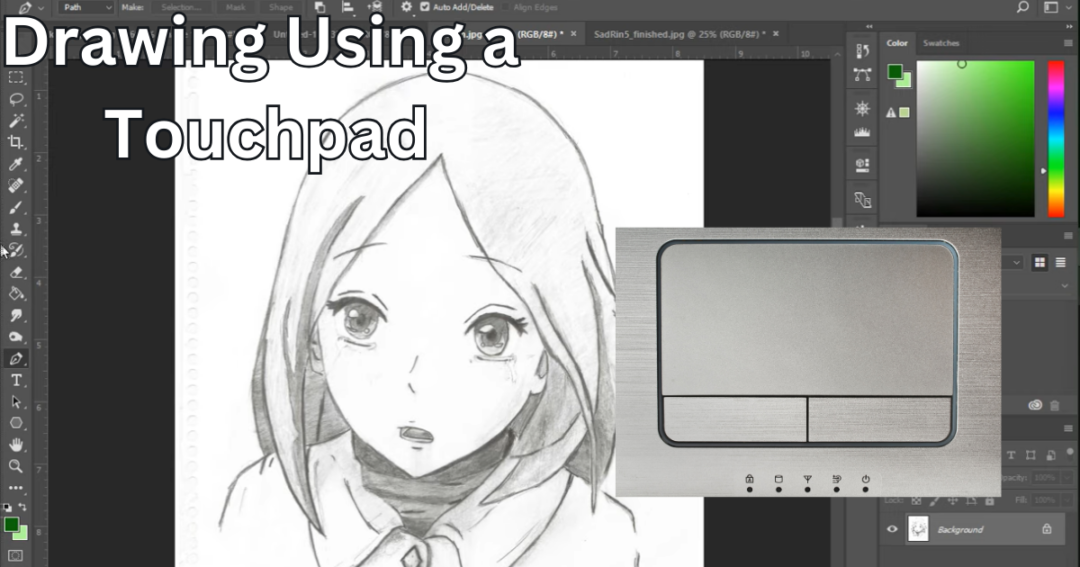1080x567 pixels.
Task: Open the Color panel flyout menu
Action: pos(1068,43)
